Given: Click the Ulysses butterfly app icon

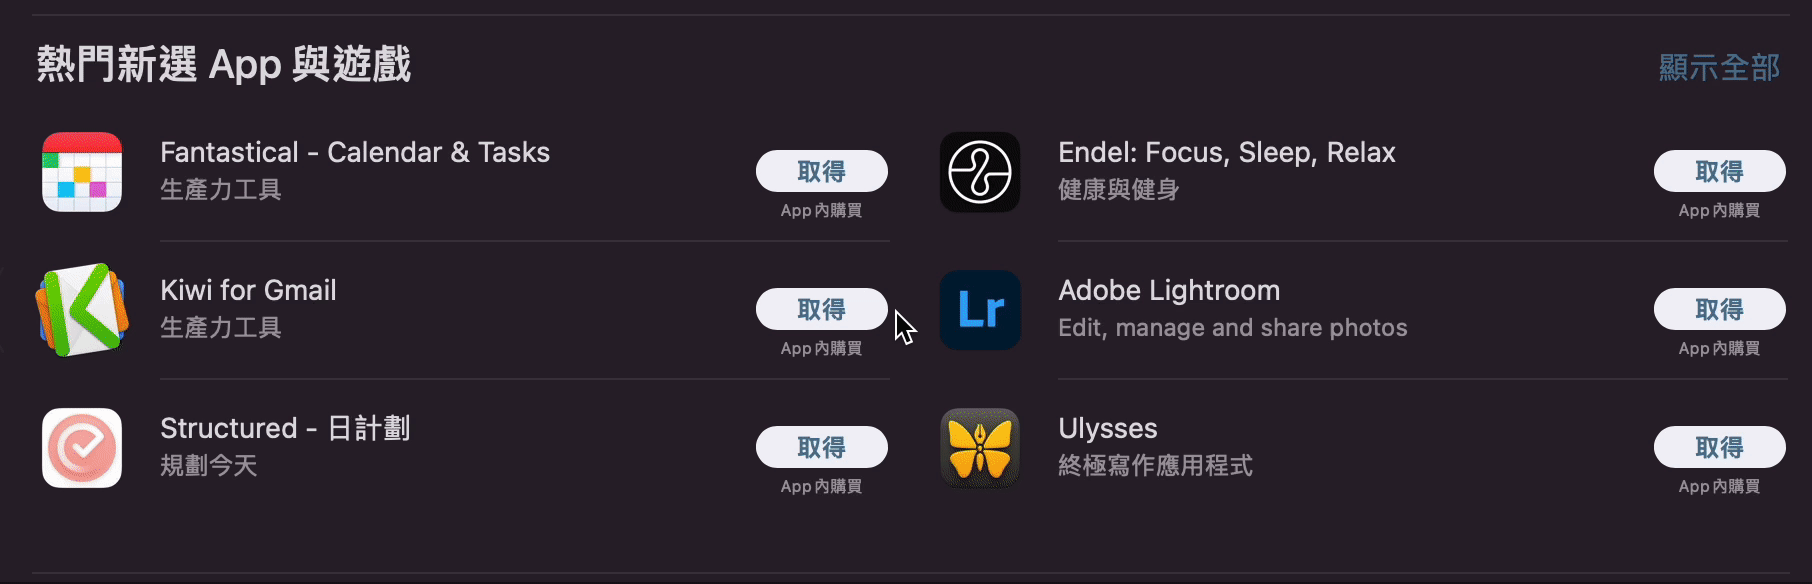Looking at the screenshot, I should point(979,448).
